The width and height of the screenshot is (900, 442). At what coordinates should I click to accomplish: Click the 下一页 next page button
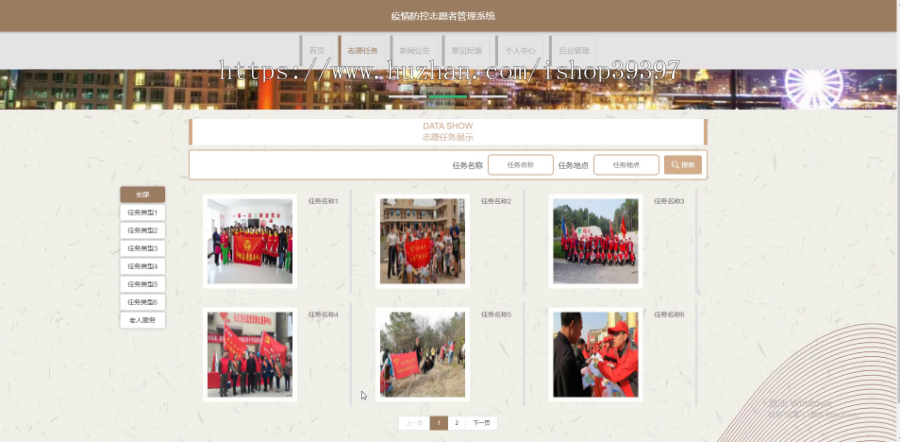pyautogui.click(x=481, y=423)
